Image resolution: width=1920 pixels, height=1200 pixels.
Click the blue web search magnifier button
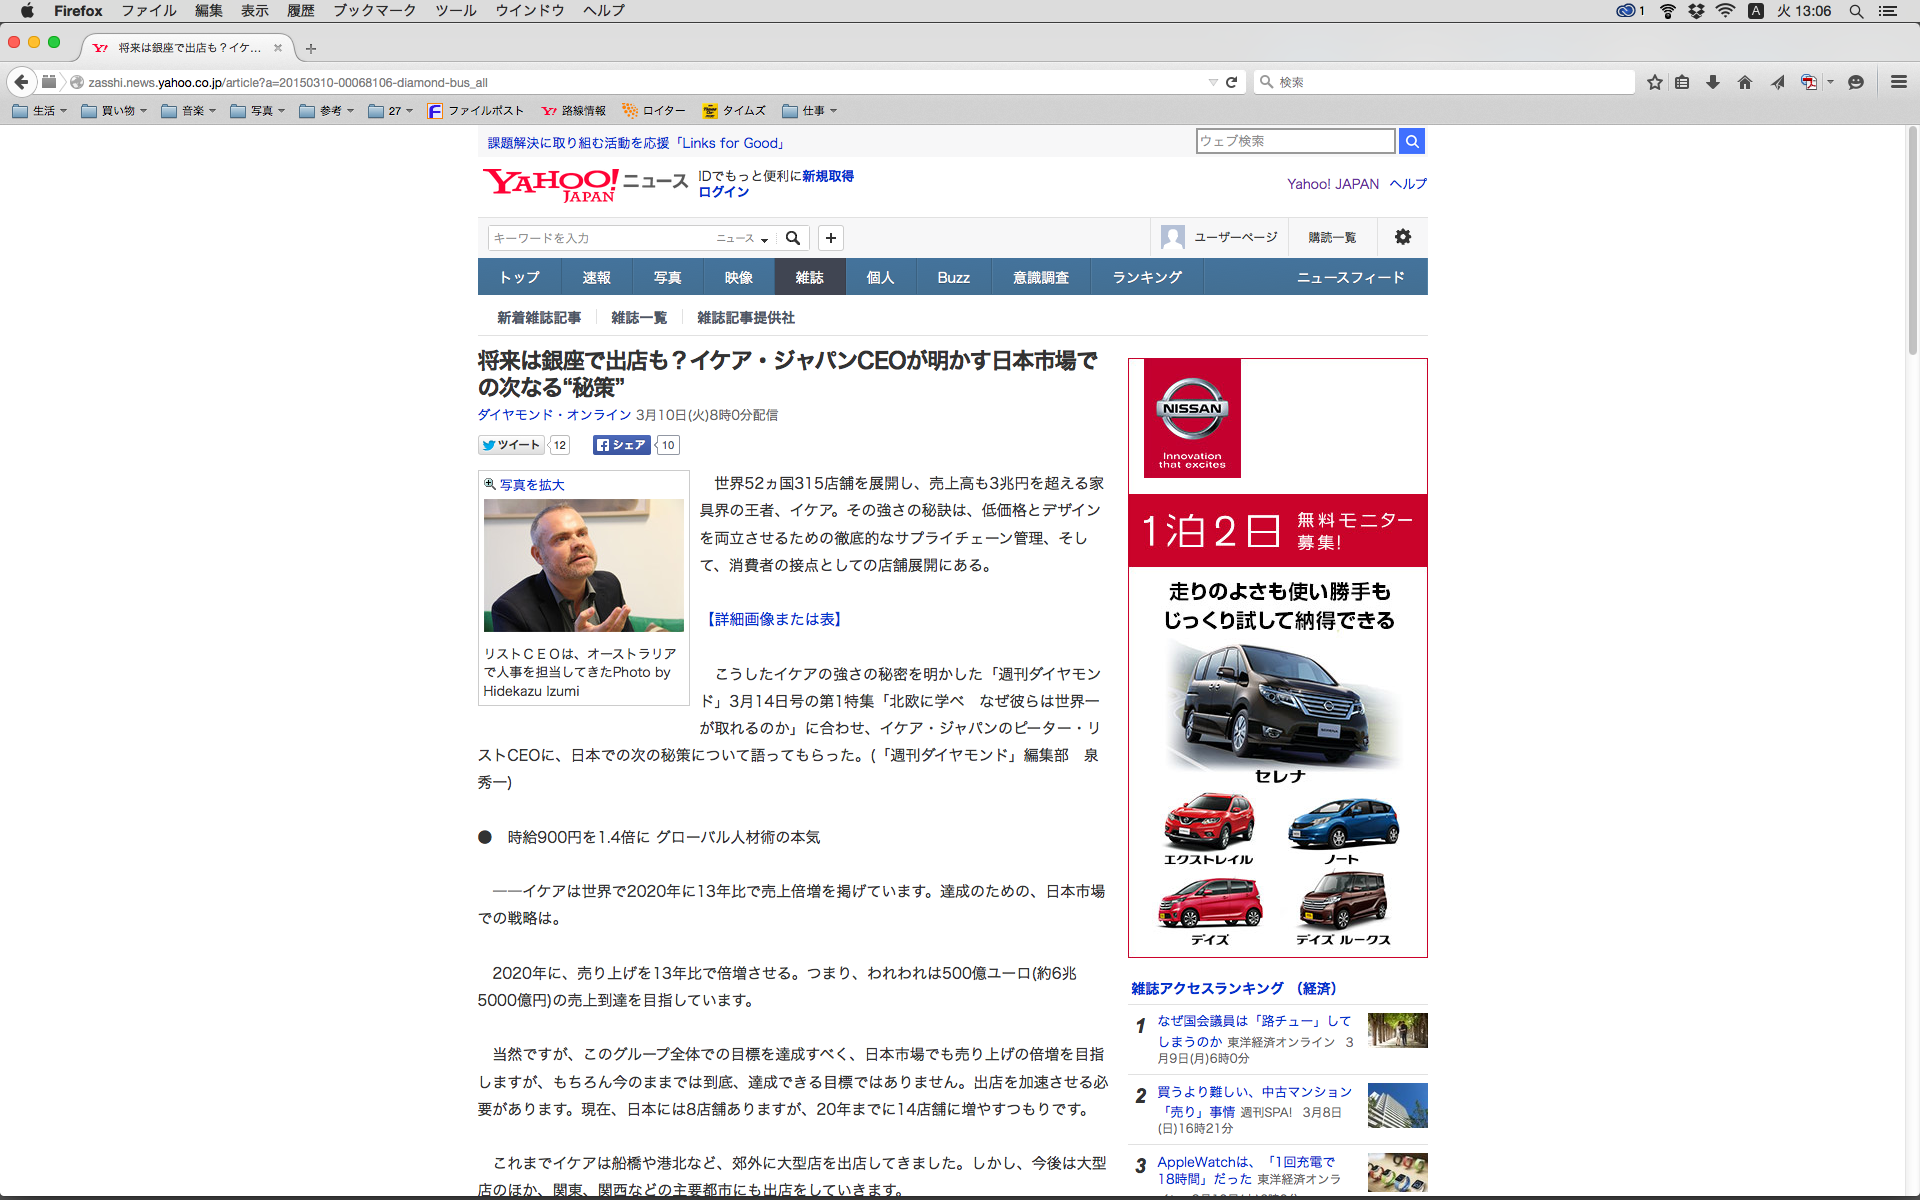1411,141
